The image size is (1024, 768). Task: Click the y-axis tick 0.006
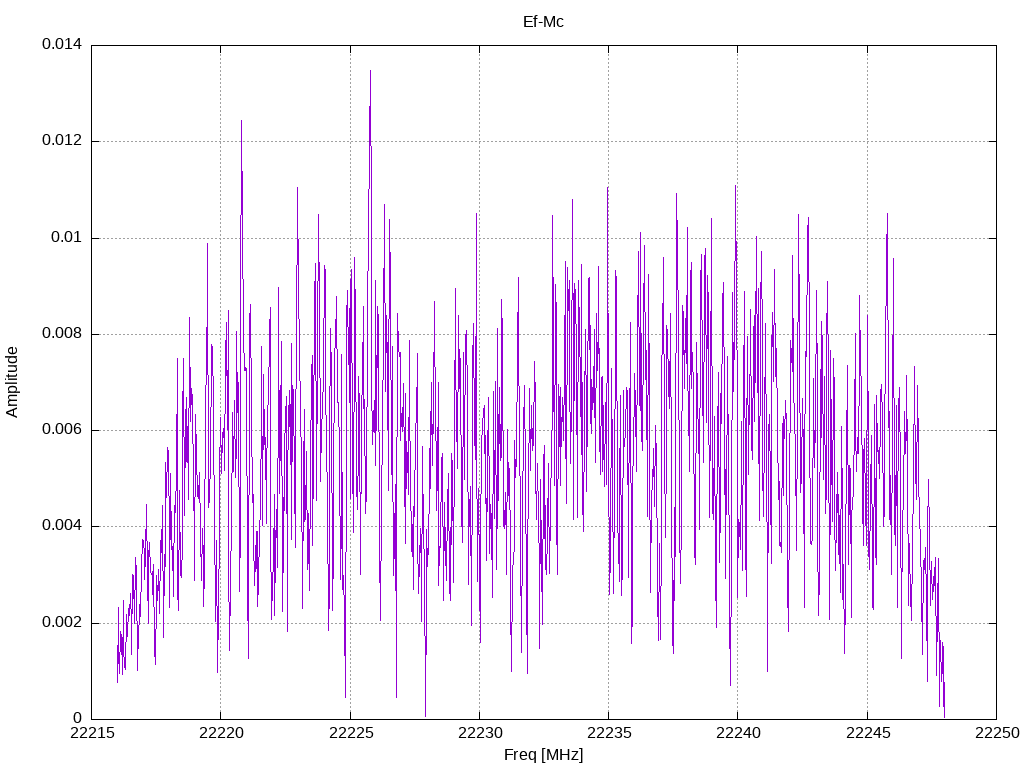tap(62, 430)
